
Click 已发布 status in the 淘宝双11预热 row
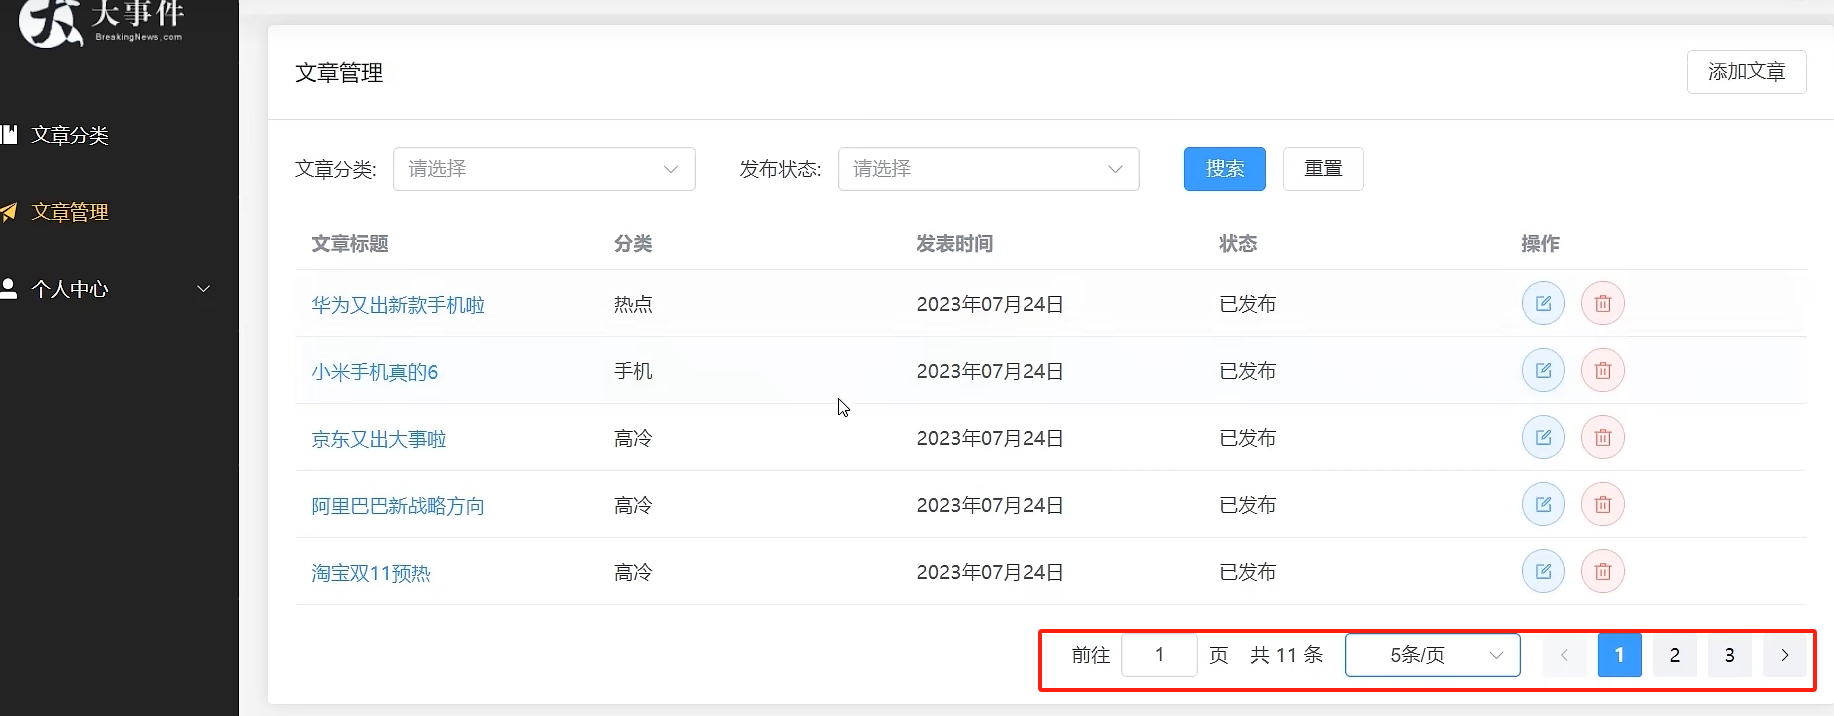coord(1248,572)
